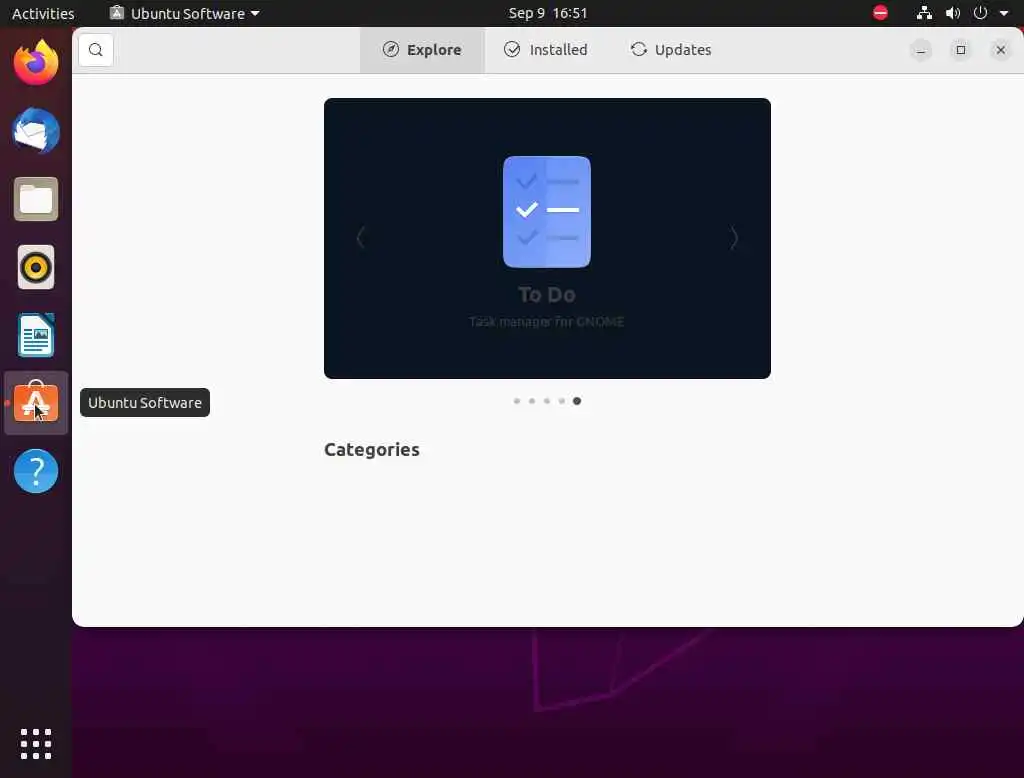Click the volume icon in top bar
This screenshot has height=778, width=1024.
click(x=953, y=13)
